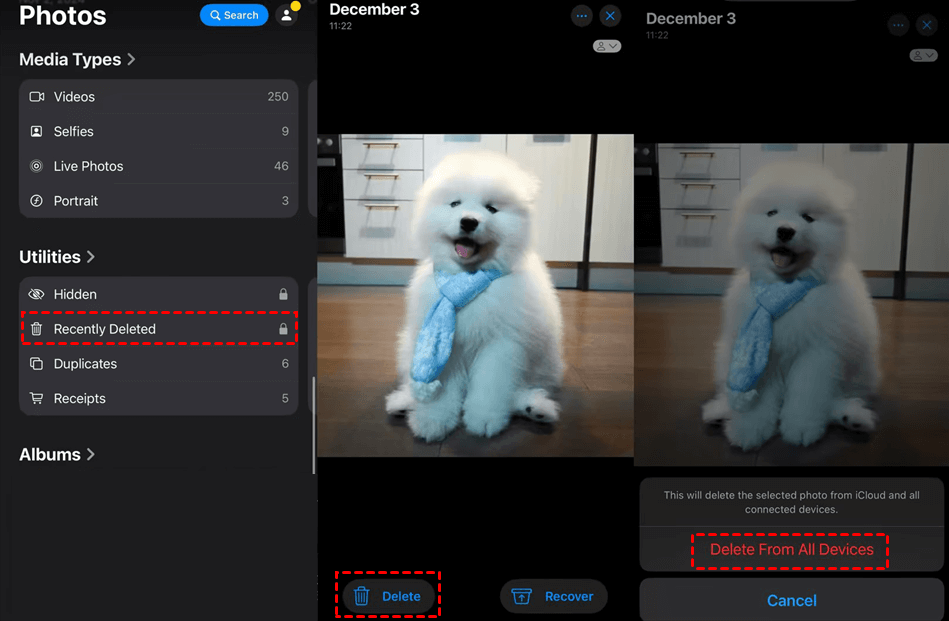Click the Videos camera icon

pyautogui.click(x=37, y=97)
